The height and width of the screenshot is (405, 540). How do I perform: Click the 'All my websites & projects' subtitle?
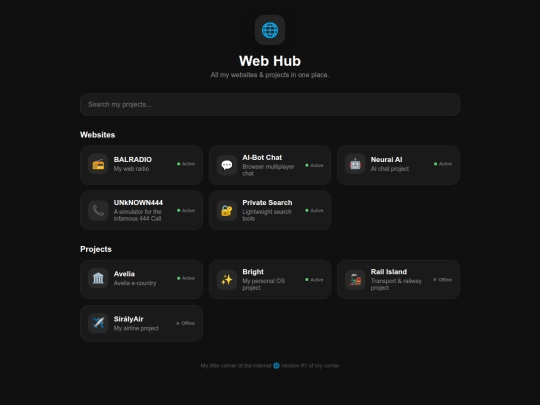[270, 75]
